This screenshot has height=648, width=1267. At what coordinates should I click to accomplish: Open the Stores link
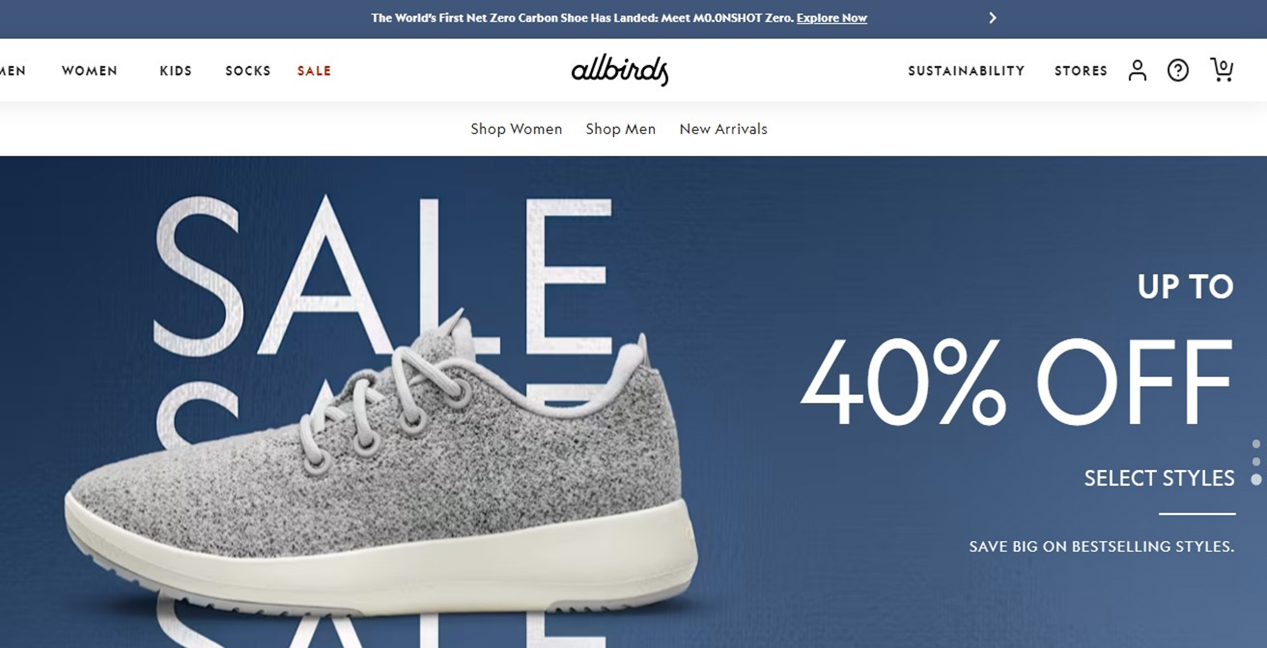[x=1081, y=71]
